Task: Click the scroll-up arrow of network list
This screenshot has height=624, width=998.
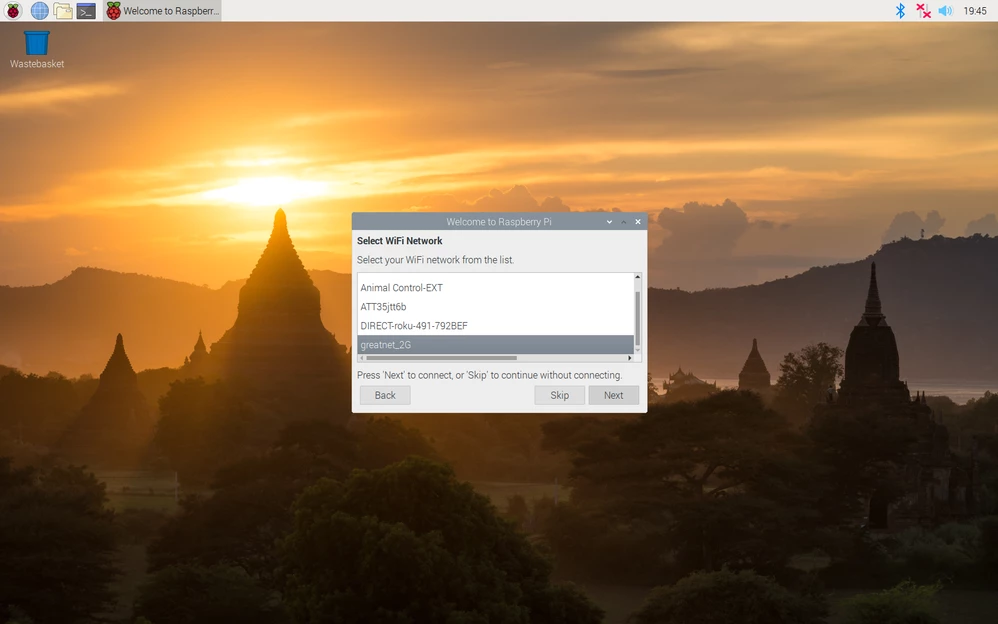Action: pyautogui.click(x=638, y=277)
